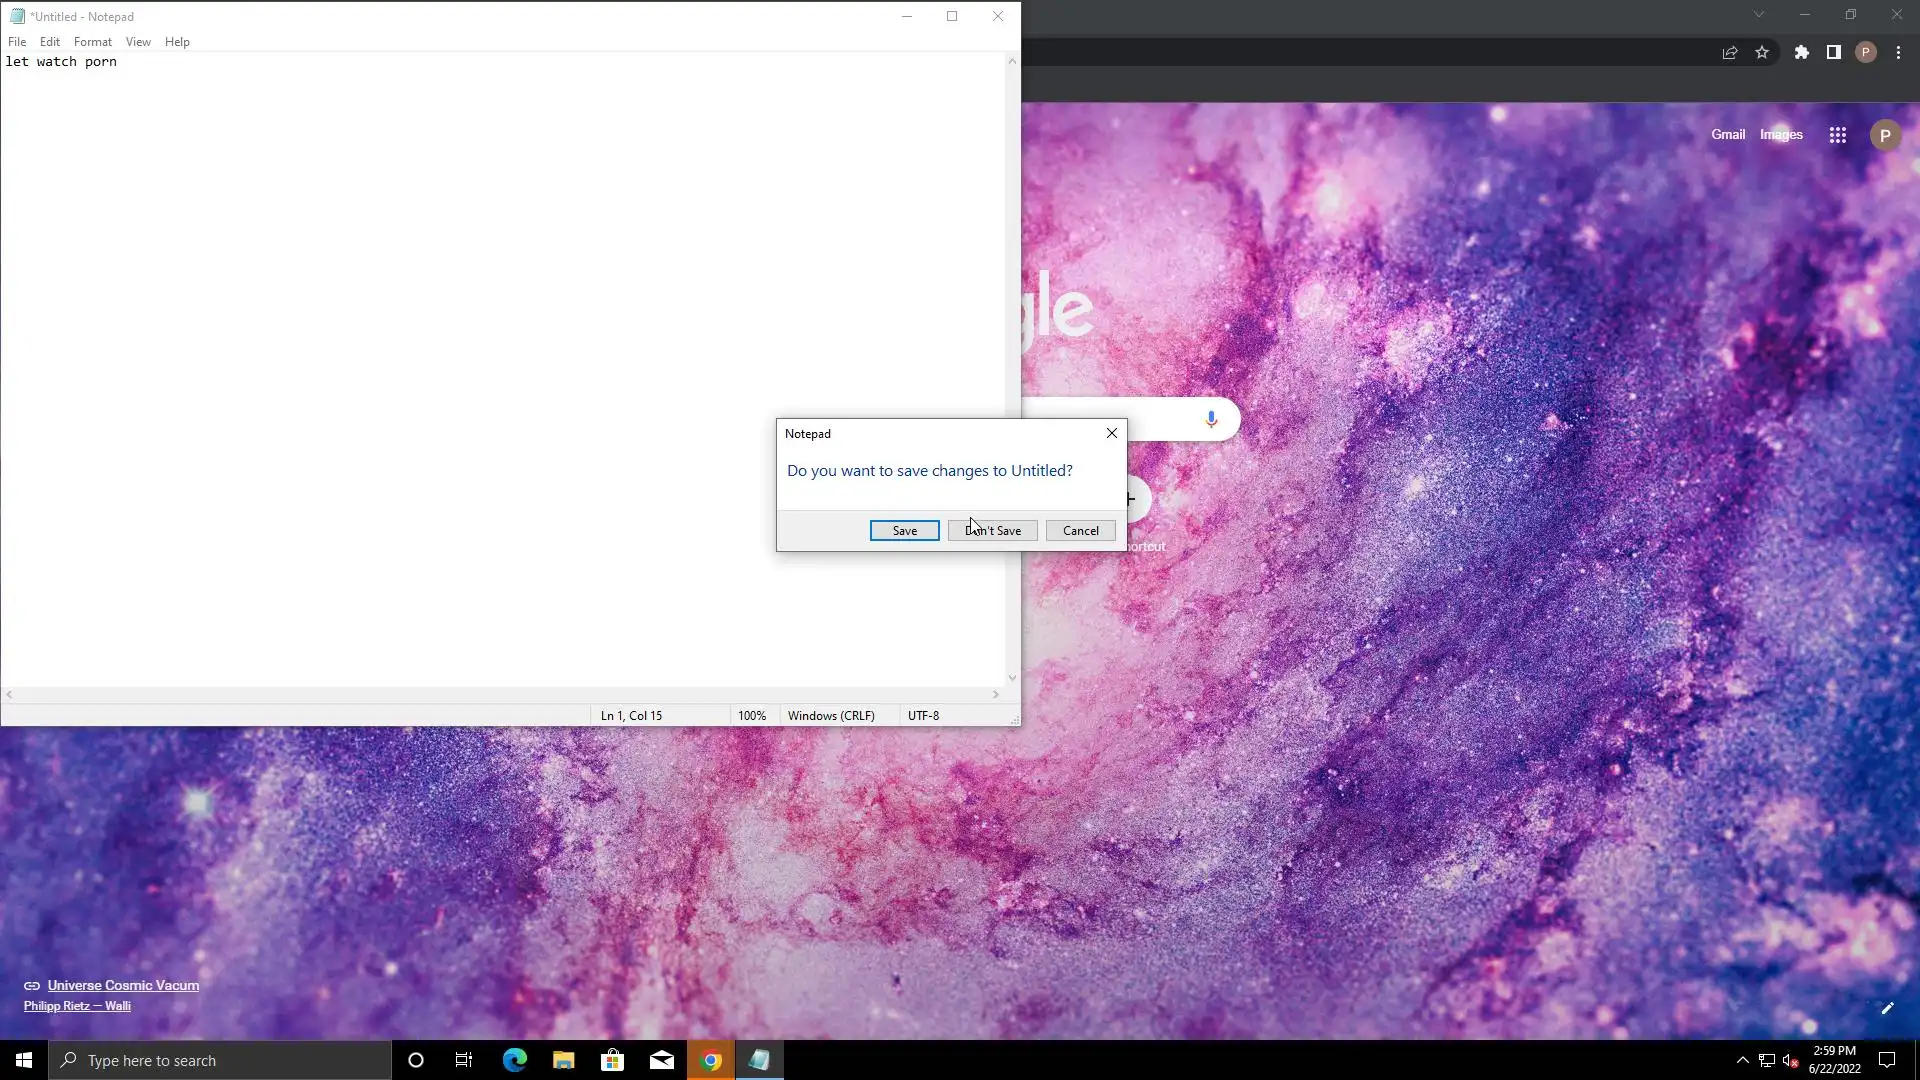Open Microsoft Edge from the taskbar
1920x1080 pixels.
(514, 1060)
